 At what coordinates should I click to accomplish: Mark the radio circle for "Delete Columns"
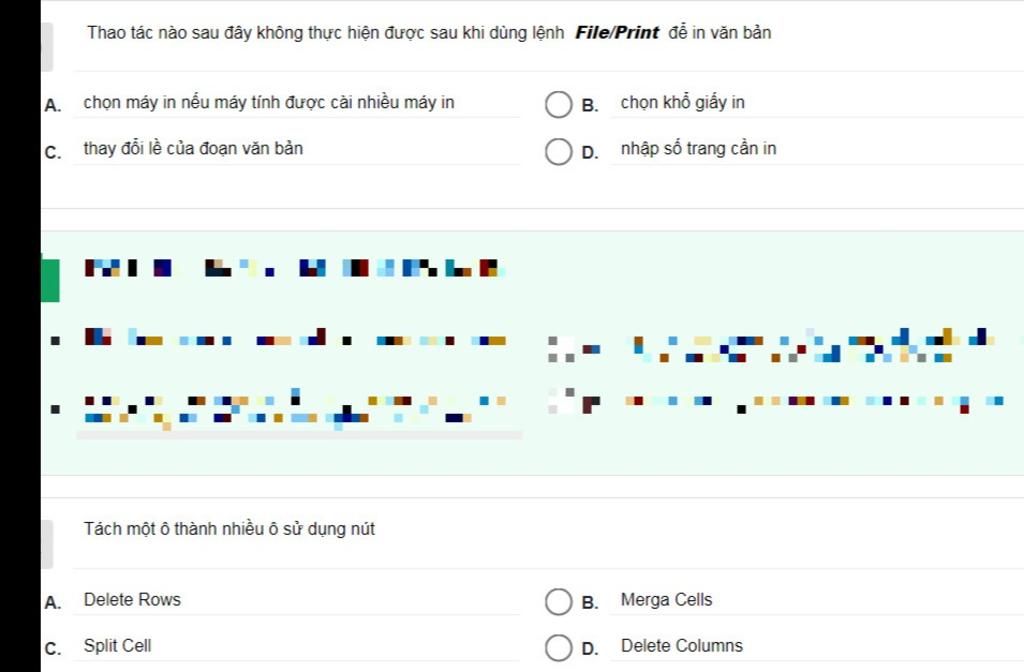coord(557,648)
